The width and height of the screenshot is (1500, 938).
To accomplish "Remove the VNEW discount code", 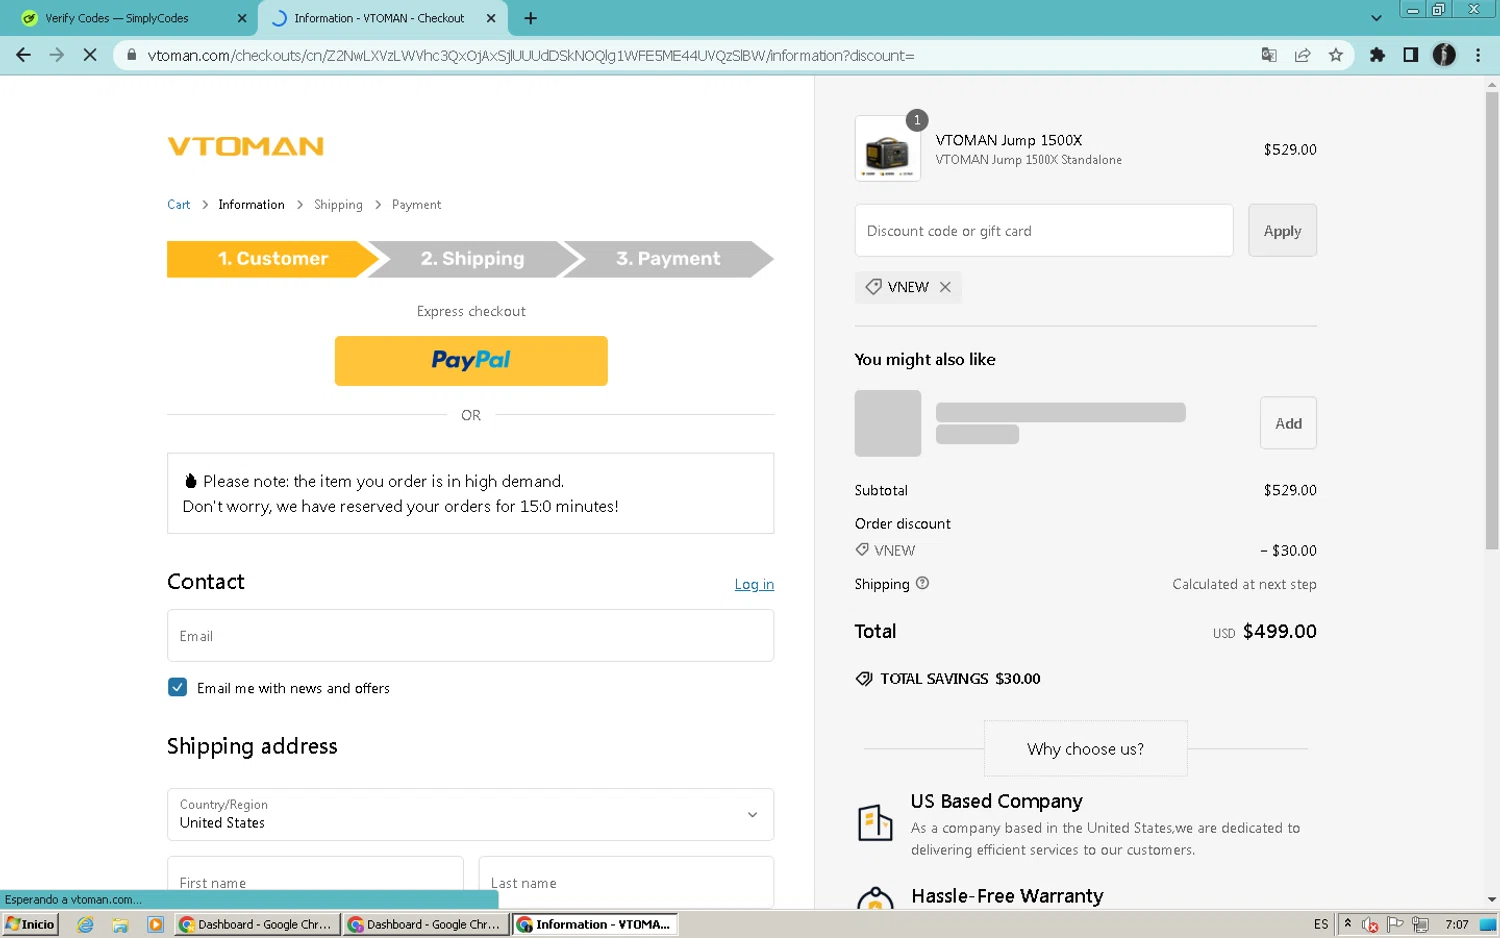I will (945, 287).
